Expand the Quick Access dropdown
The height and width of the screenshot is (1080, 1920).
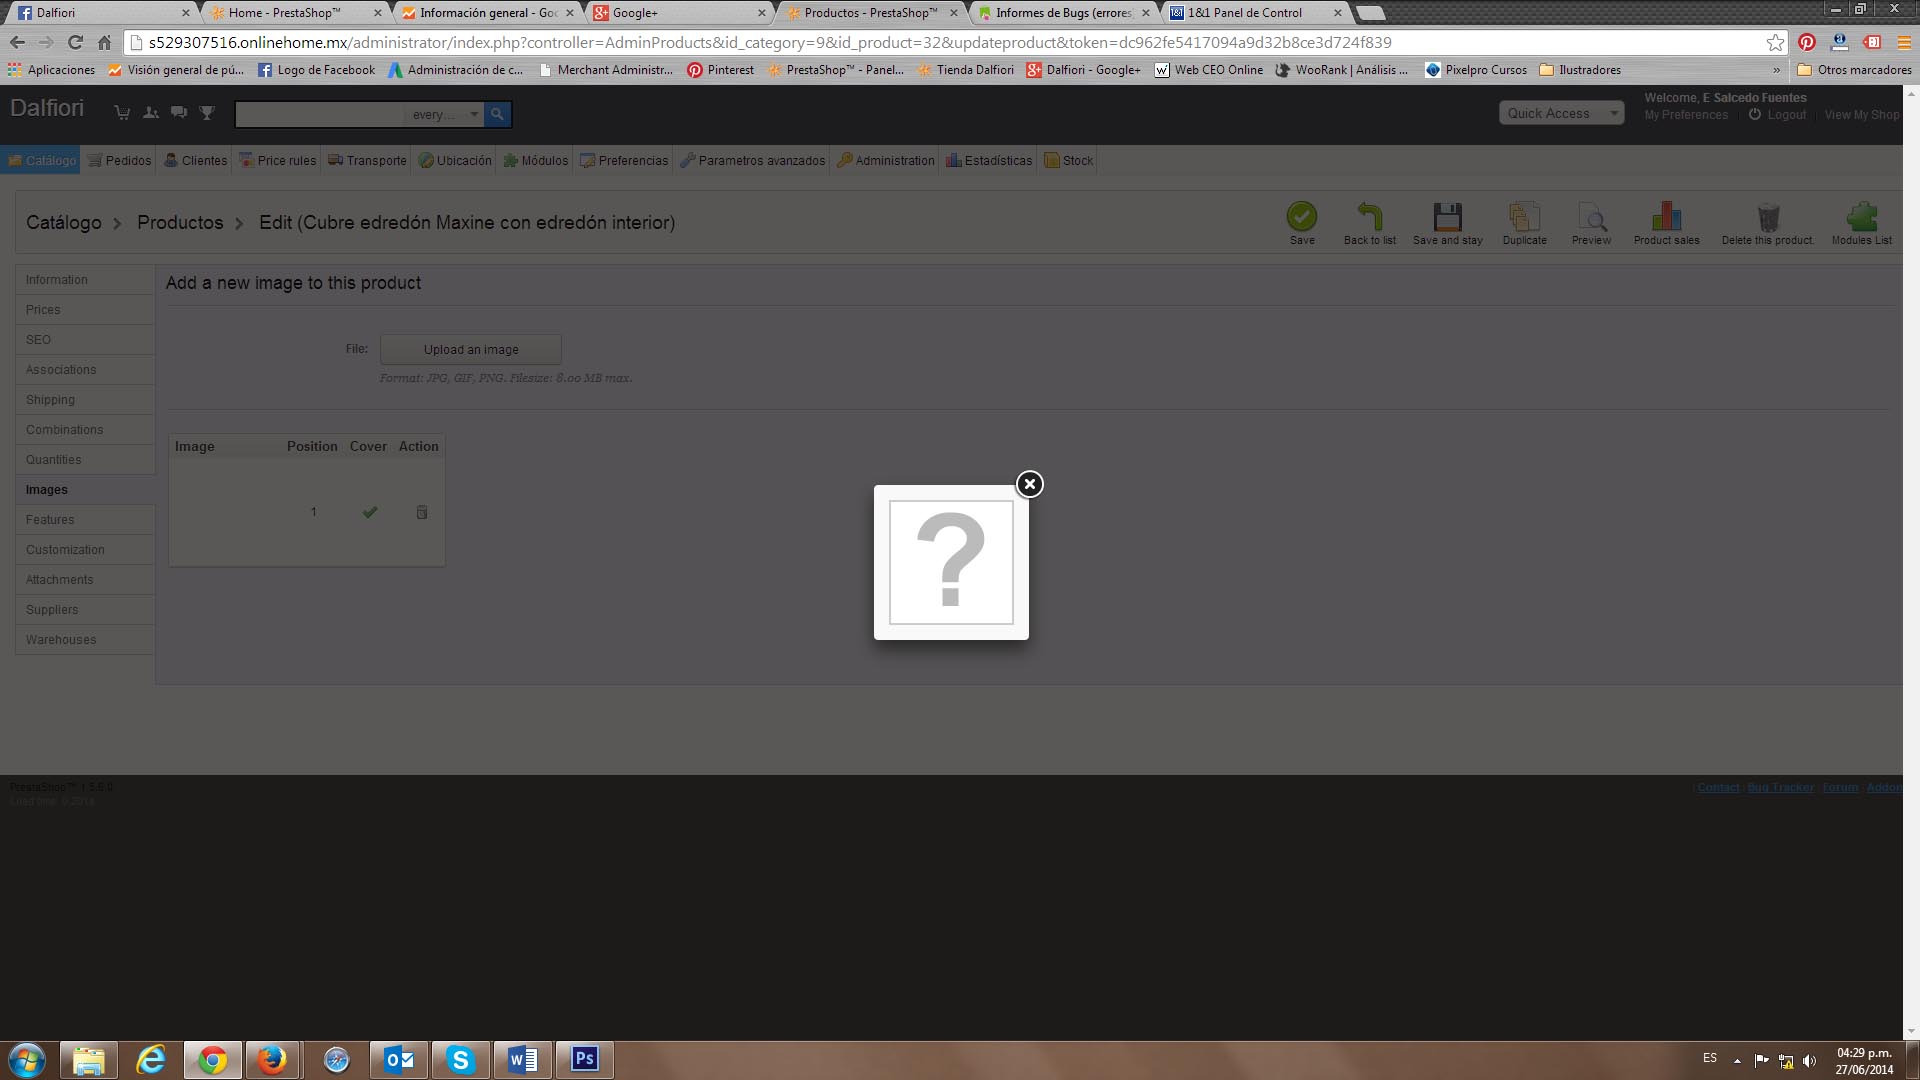click(1560, 113)
